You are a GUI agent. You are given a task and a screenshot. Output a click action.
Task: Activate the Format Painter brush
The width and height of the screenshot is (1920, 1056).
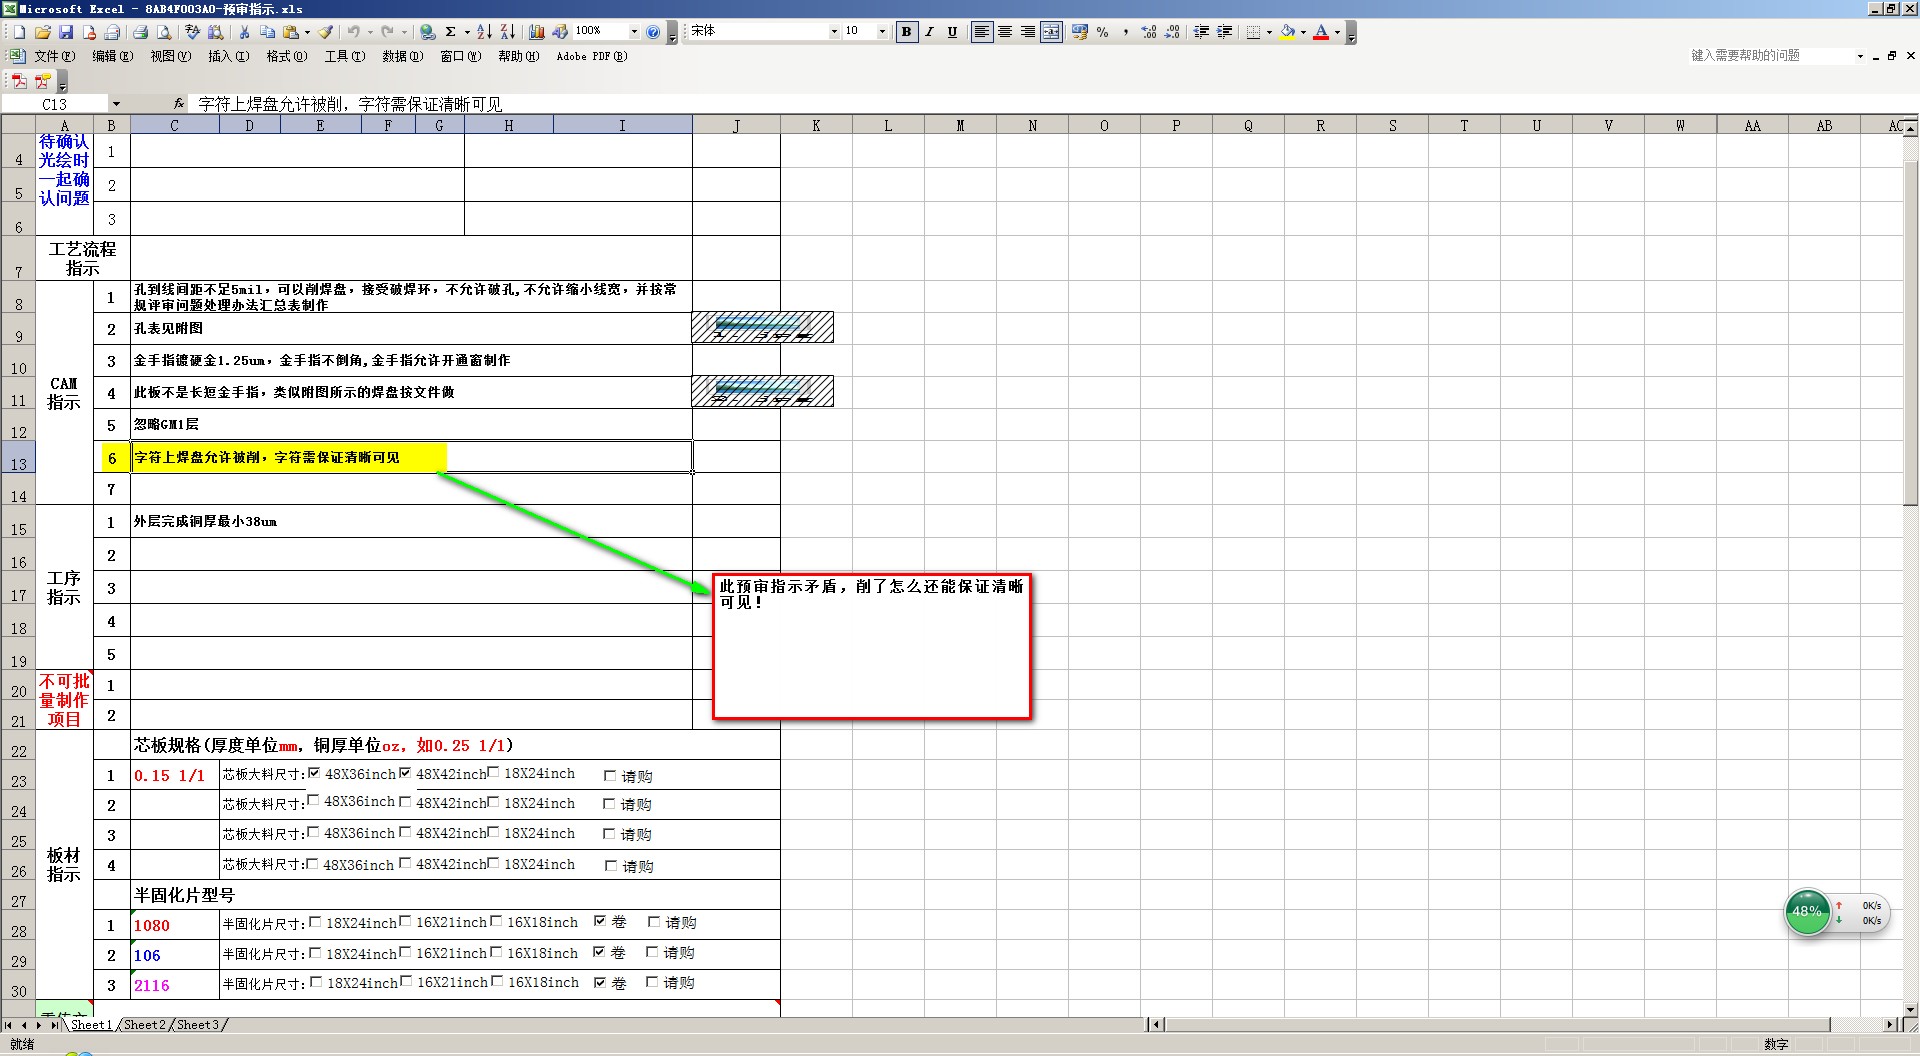click(x=326, y=32)
